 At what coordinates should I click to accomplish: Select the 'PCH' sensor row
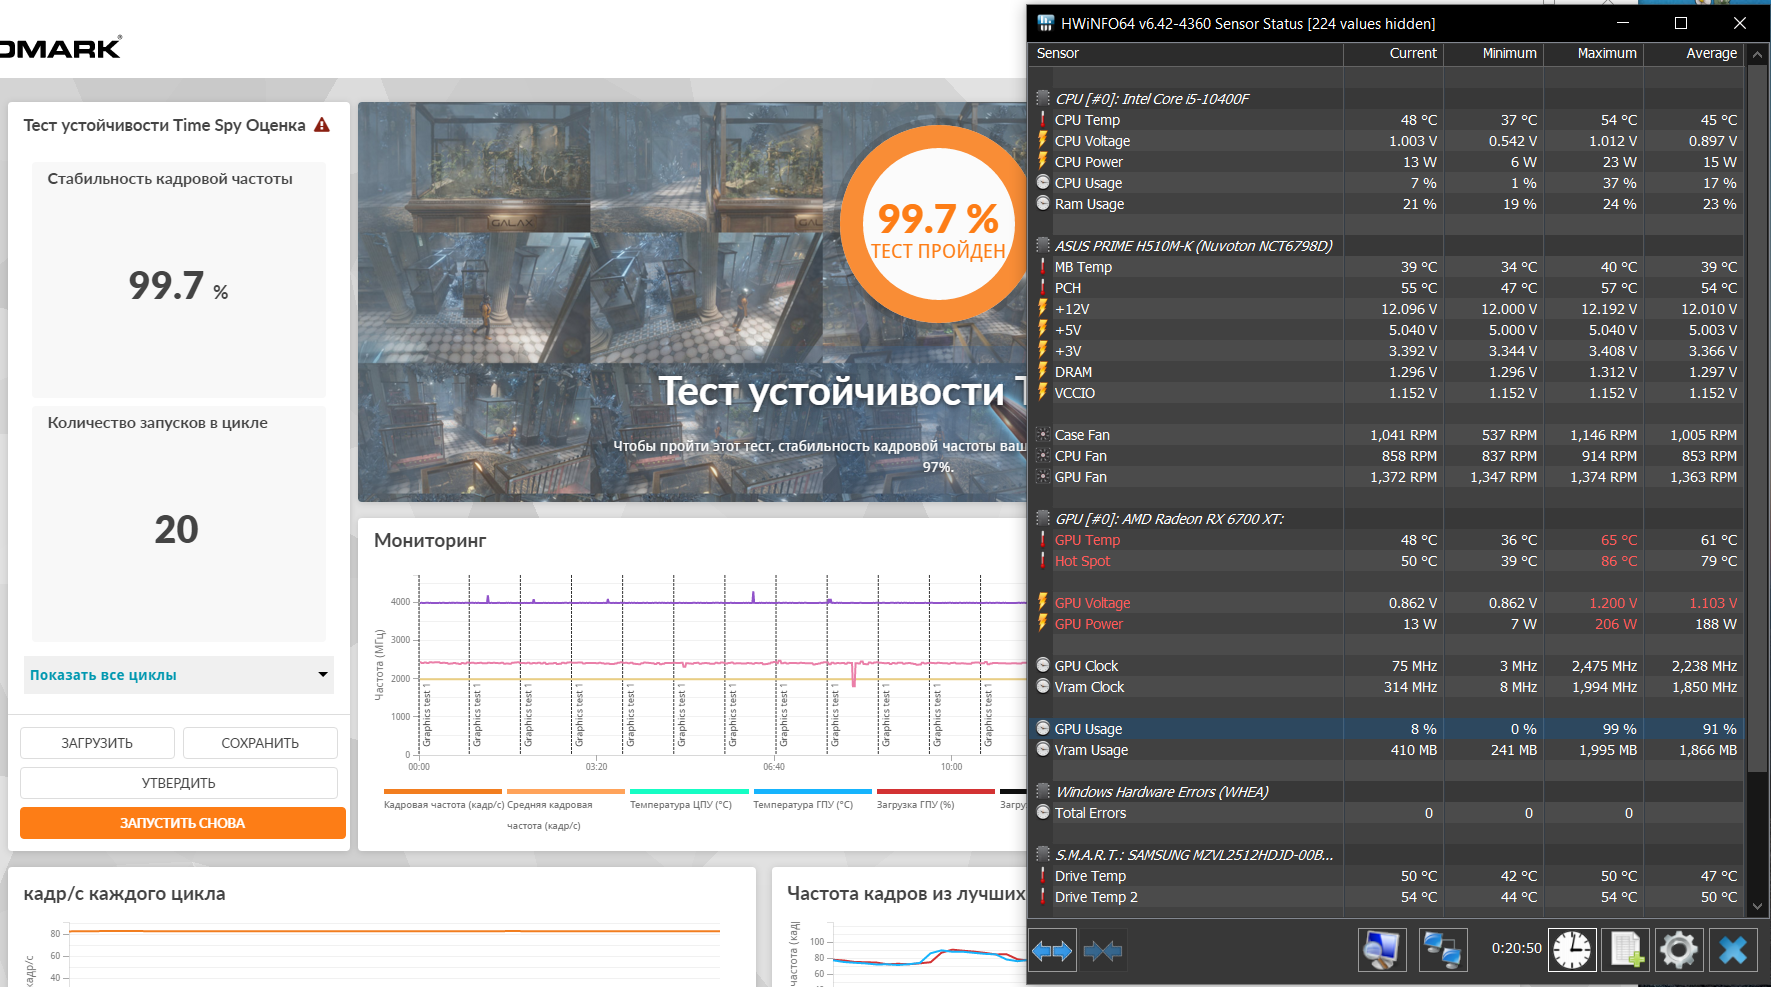coord(1386,288)
